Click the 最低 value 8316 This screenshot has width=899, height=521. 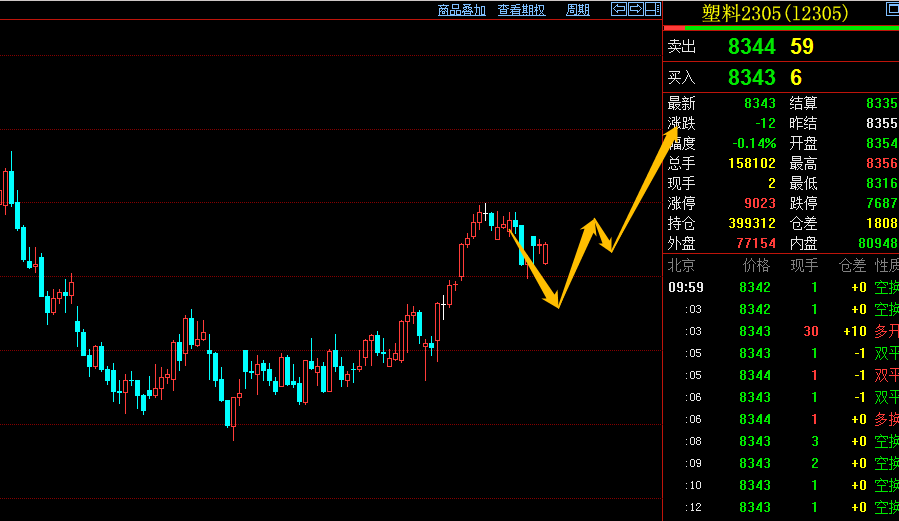click(882, 183)
